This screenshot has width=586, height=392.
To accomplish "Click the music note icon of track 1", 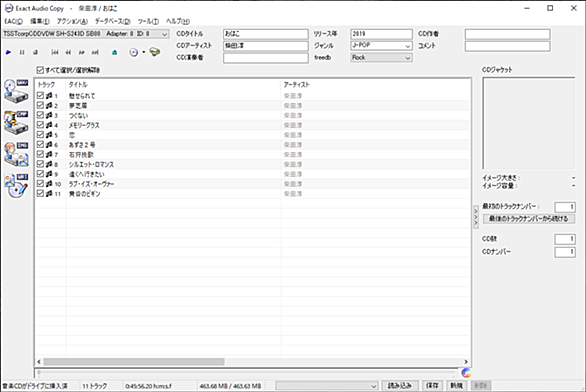I will (49, 96).
